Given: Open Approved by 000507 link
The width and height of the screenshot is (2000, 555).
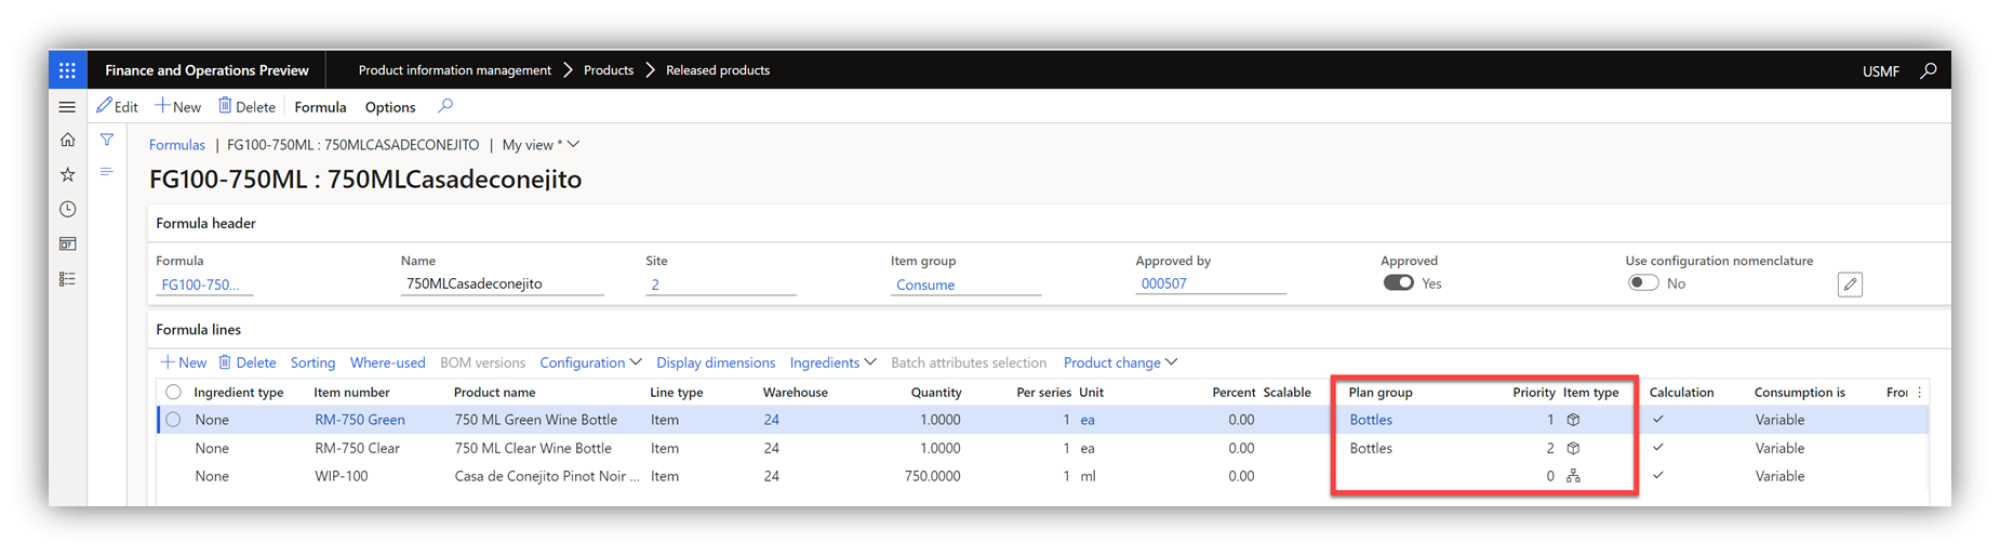Looking at the screenshot, I should [1164, 284].
